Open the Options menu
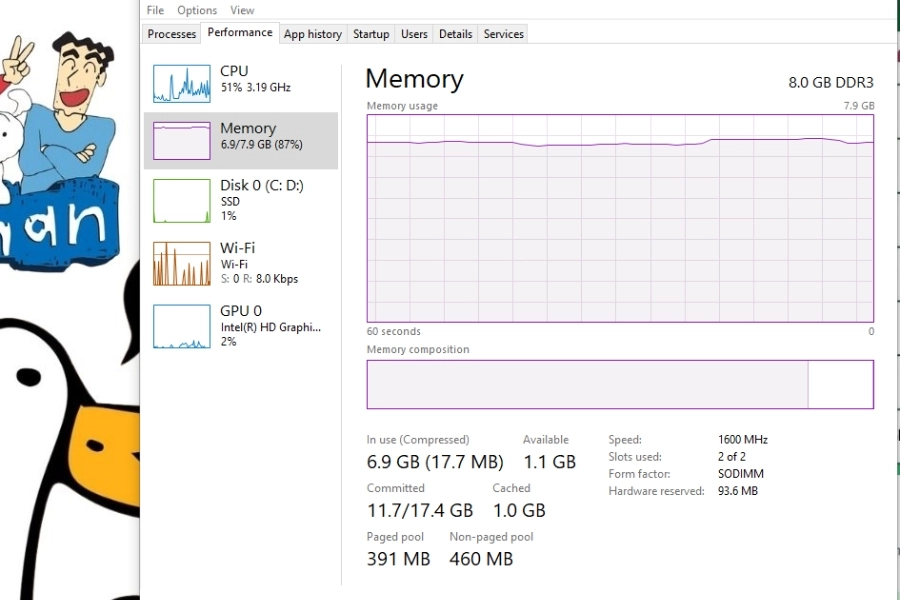 click(x=197, y=10)
